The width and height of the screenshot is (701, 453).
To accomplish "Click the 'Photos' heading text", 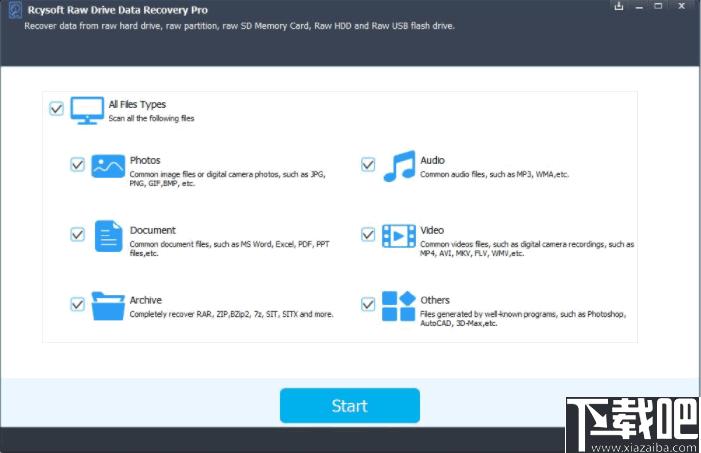I will coord(145,160).
